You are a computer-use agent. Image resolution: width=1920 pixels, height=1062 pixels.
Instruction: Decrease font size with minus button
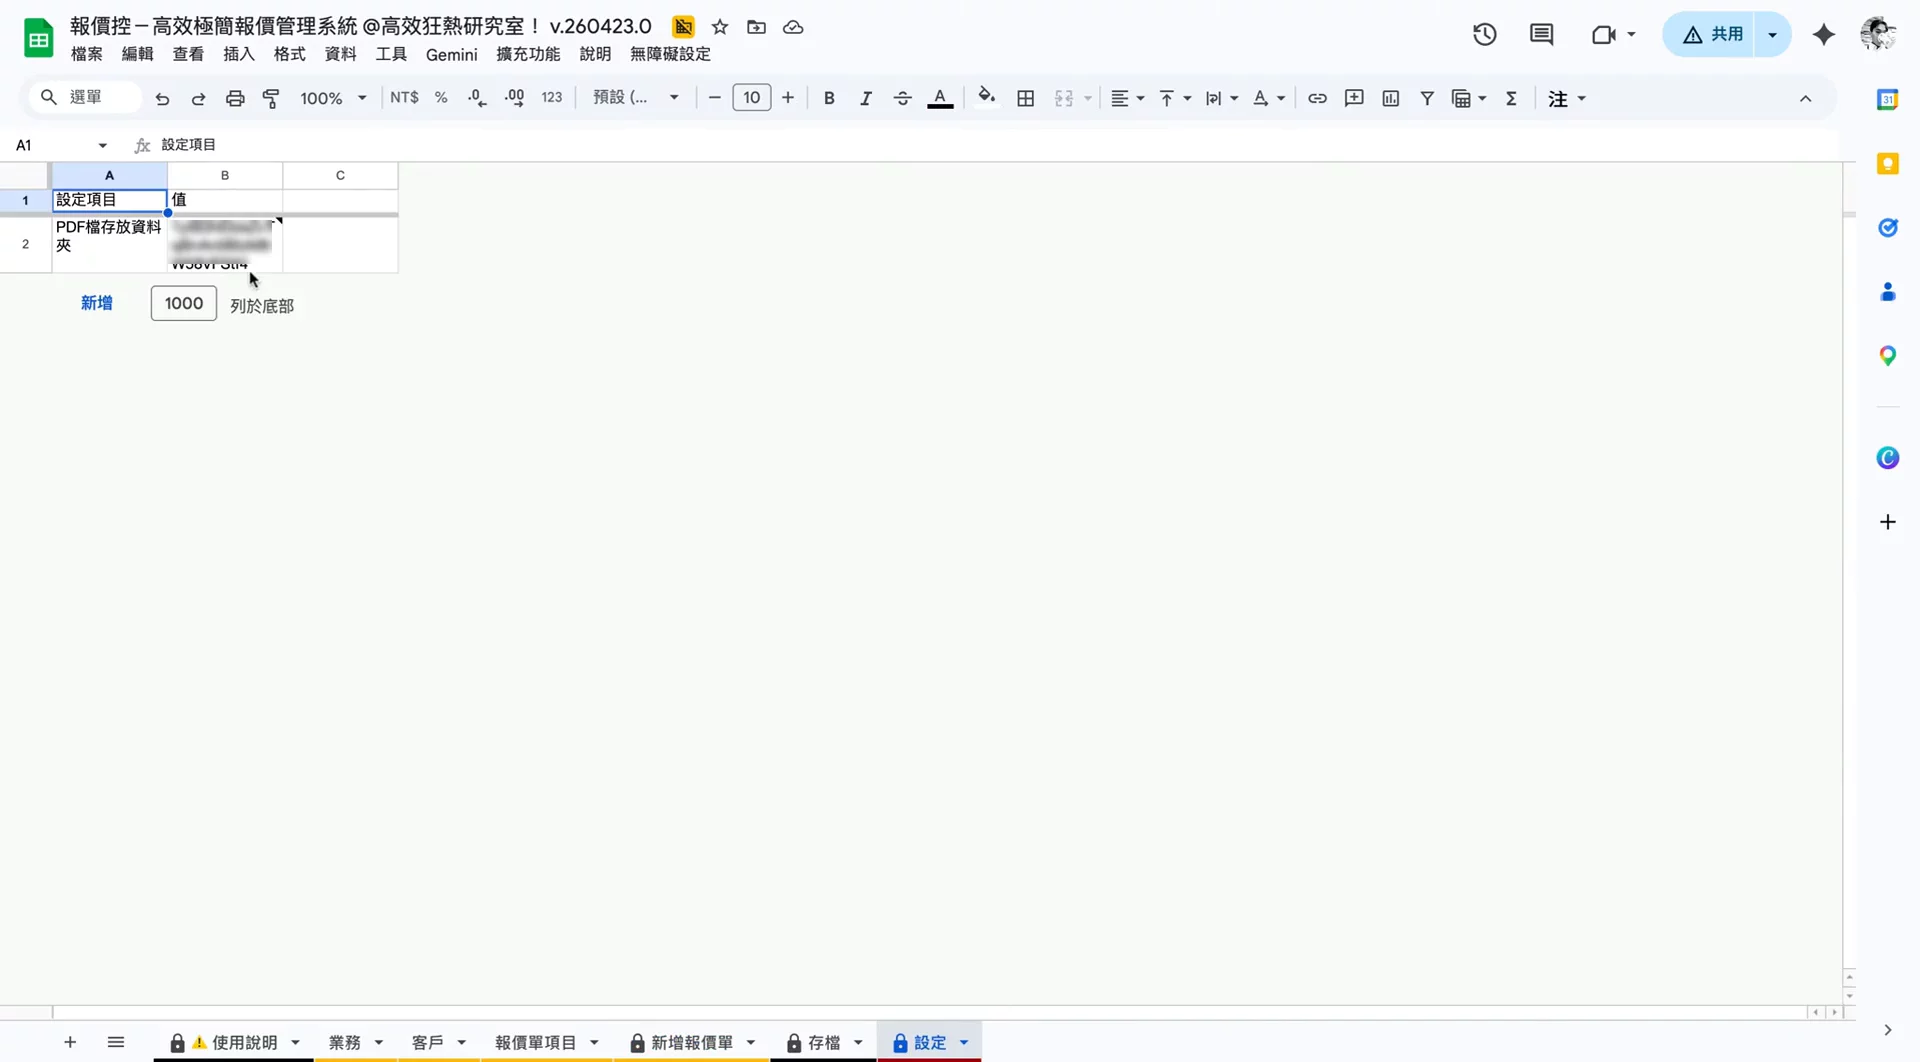coord(714,98)
